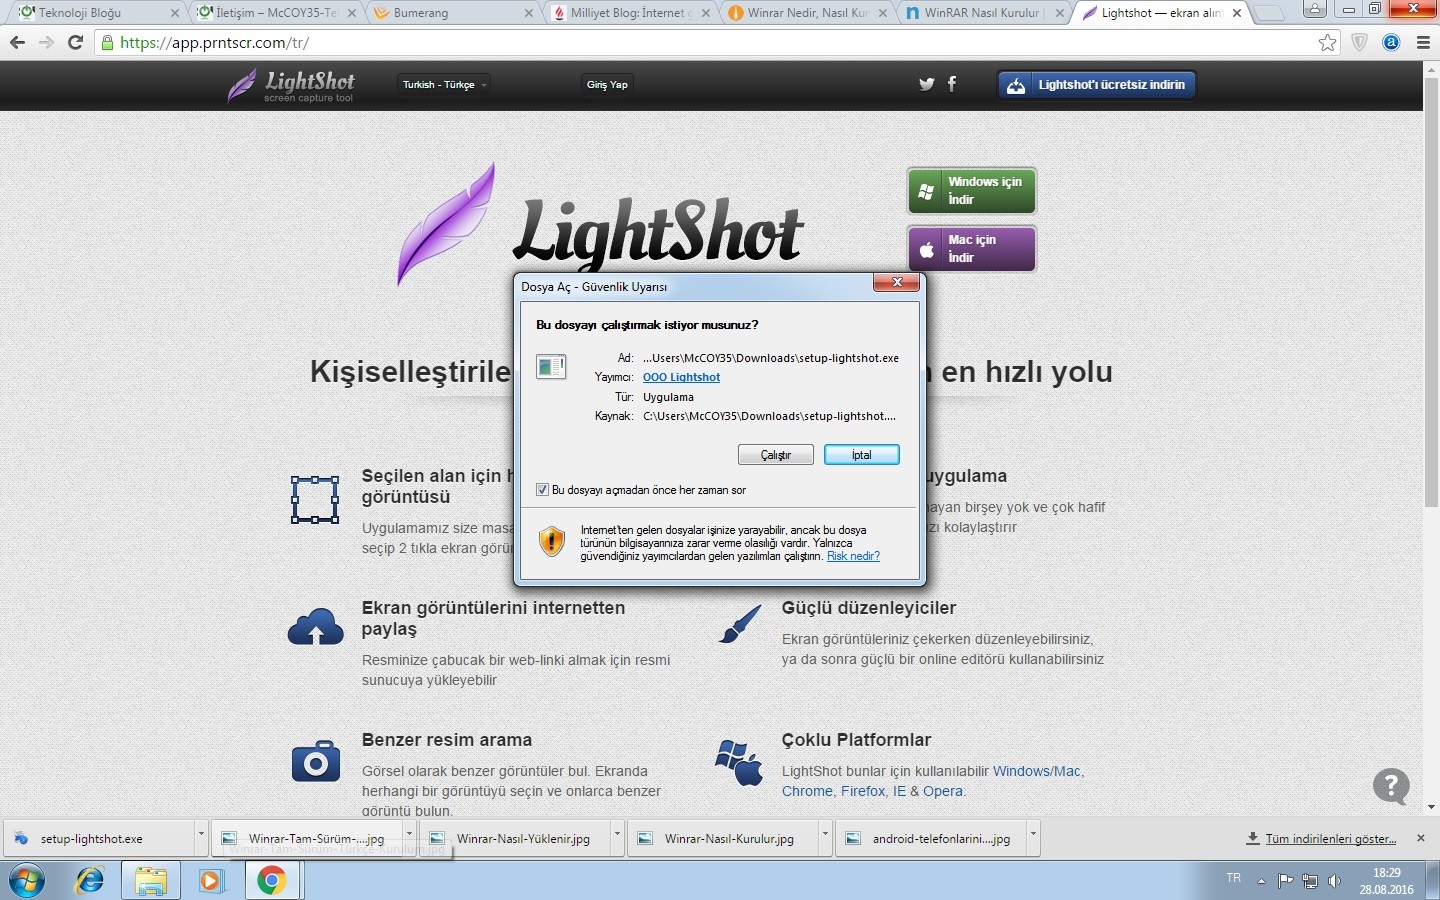Switch to the İletişim – McCOY35 tab
This screenshot has width=1440, height=900.
click(276, 13)
